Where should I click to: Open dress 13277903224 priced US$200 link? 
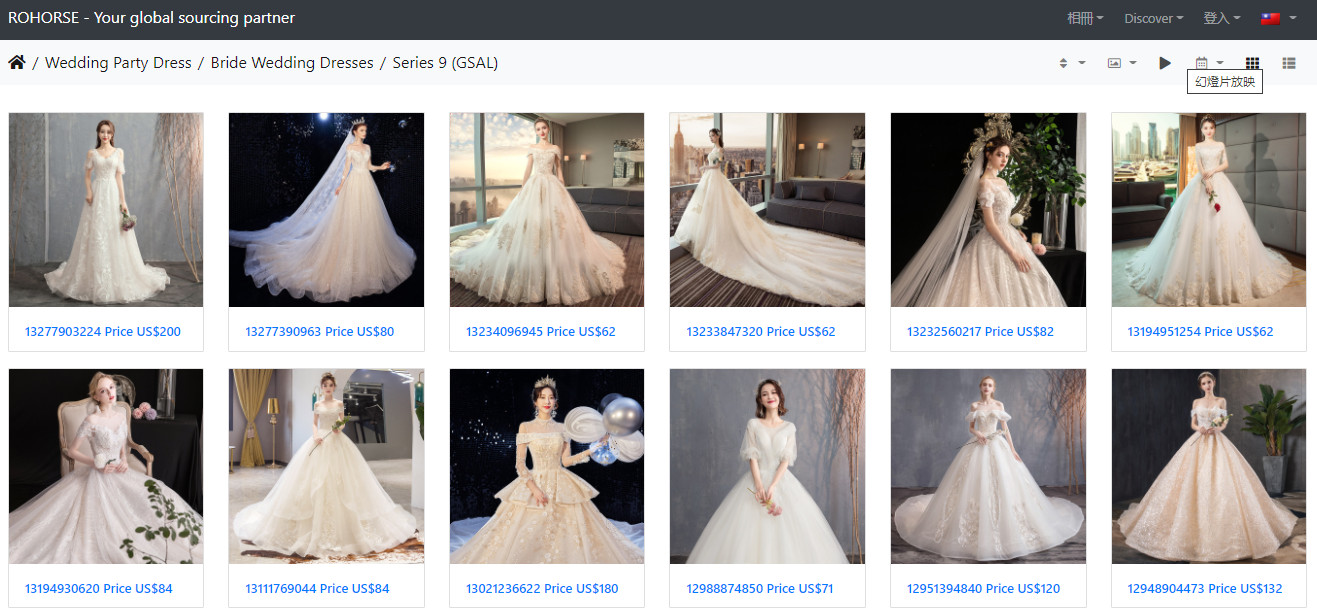coord(103,331)
